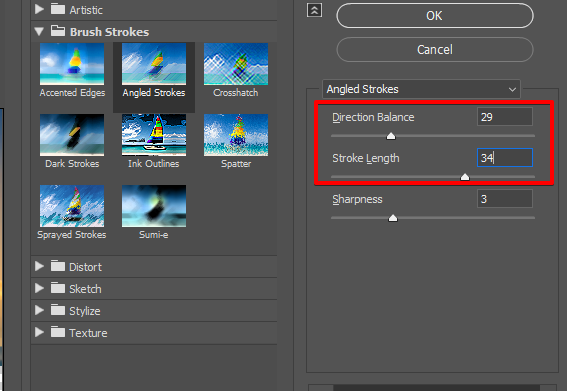Screen dimensions: 567x391
Task: Expand the Distort filter folder
Action: point(39,267)
